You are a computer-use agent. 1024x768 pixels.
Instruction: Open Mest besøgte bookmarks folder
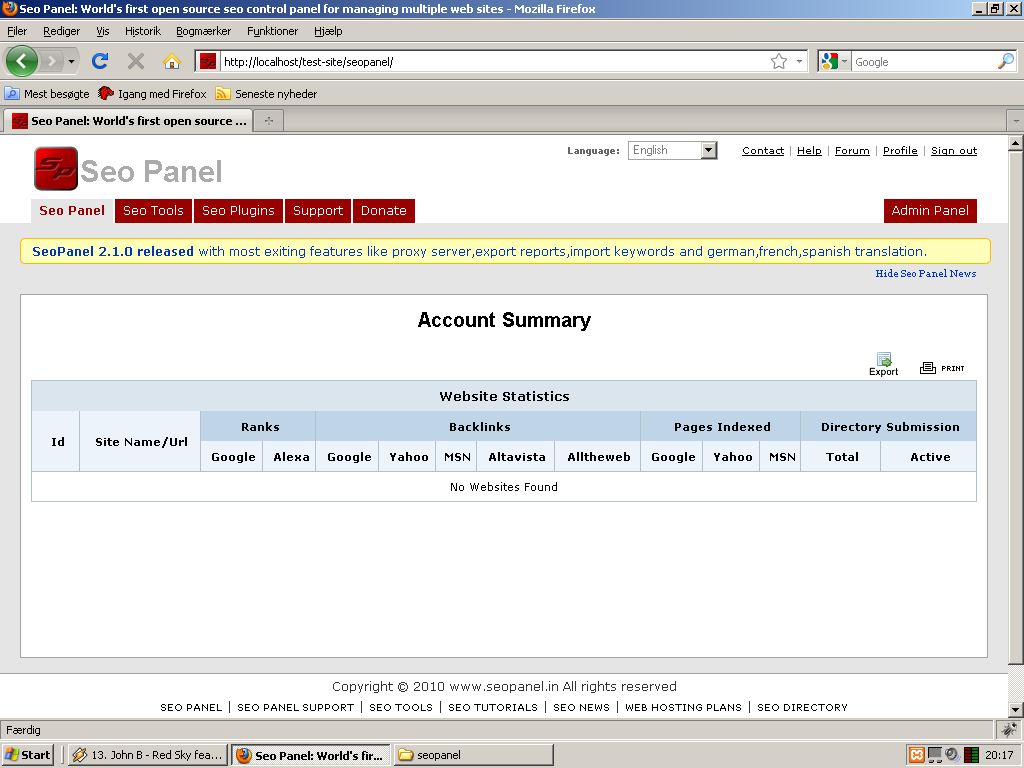coord(47,94)
